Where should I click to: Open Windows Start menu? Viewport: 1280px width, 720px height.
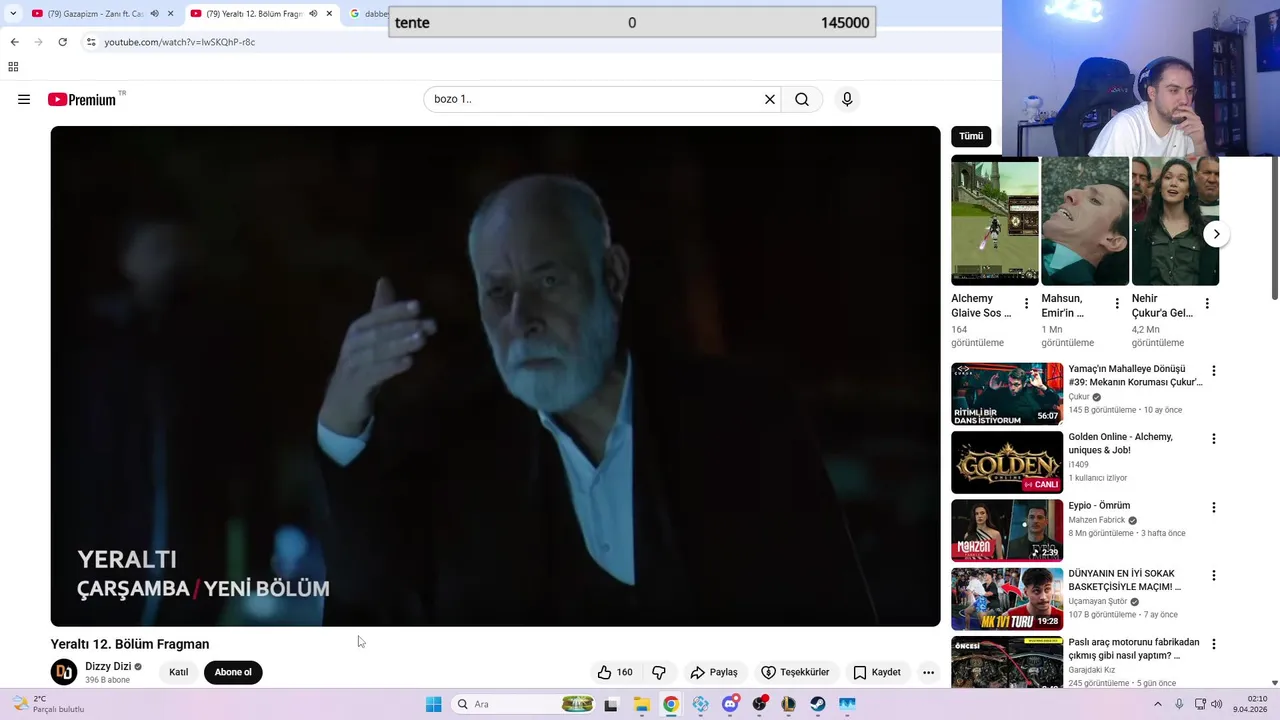click(433, 704)
